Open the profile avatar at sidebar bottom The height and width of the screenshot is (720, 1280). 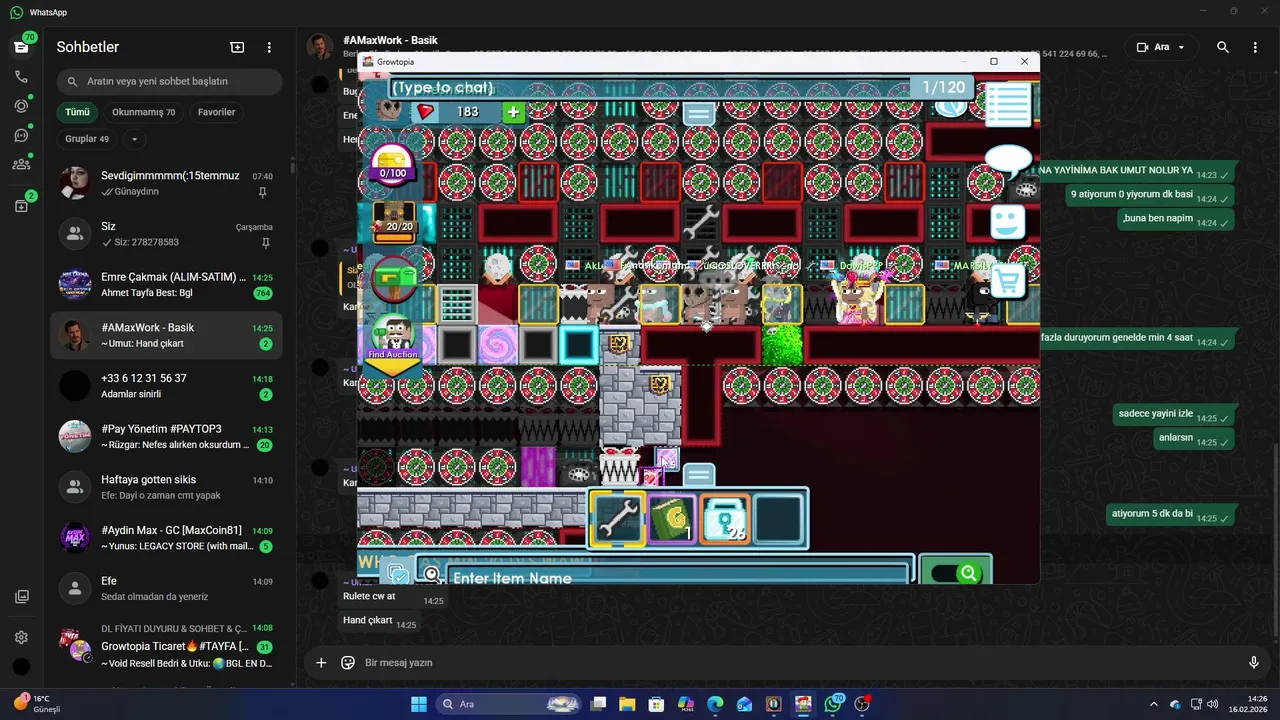21,667
